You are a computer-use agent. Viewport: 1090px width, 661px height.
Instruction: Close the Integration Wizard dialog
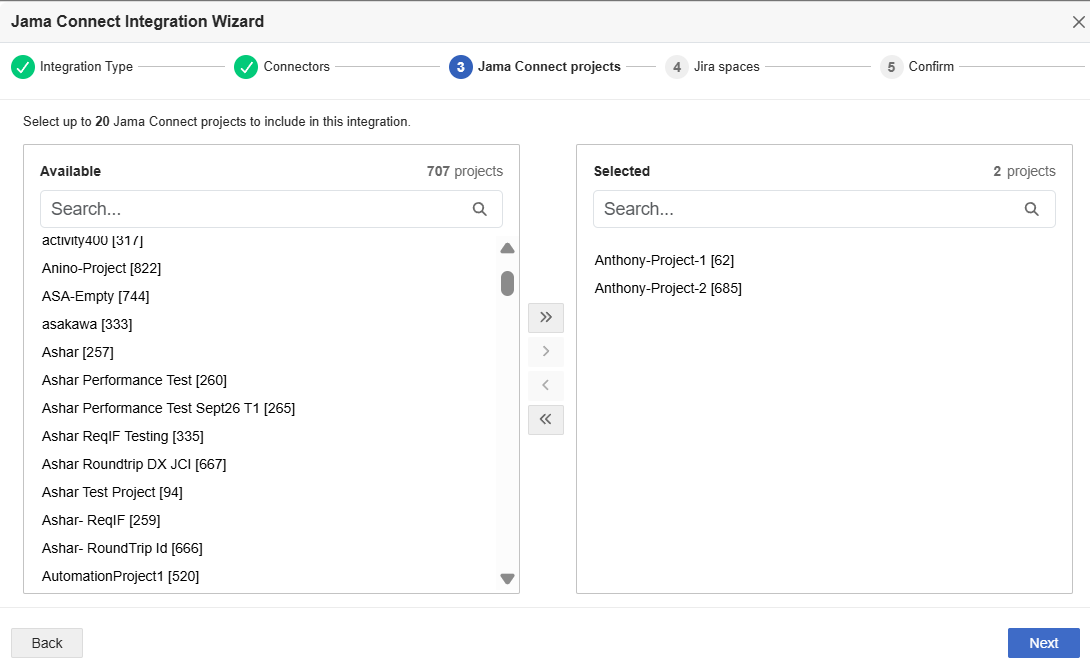point(1078,22)
